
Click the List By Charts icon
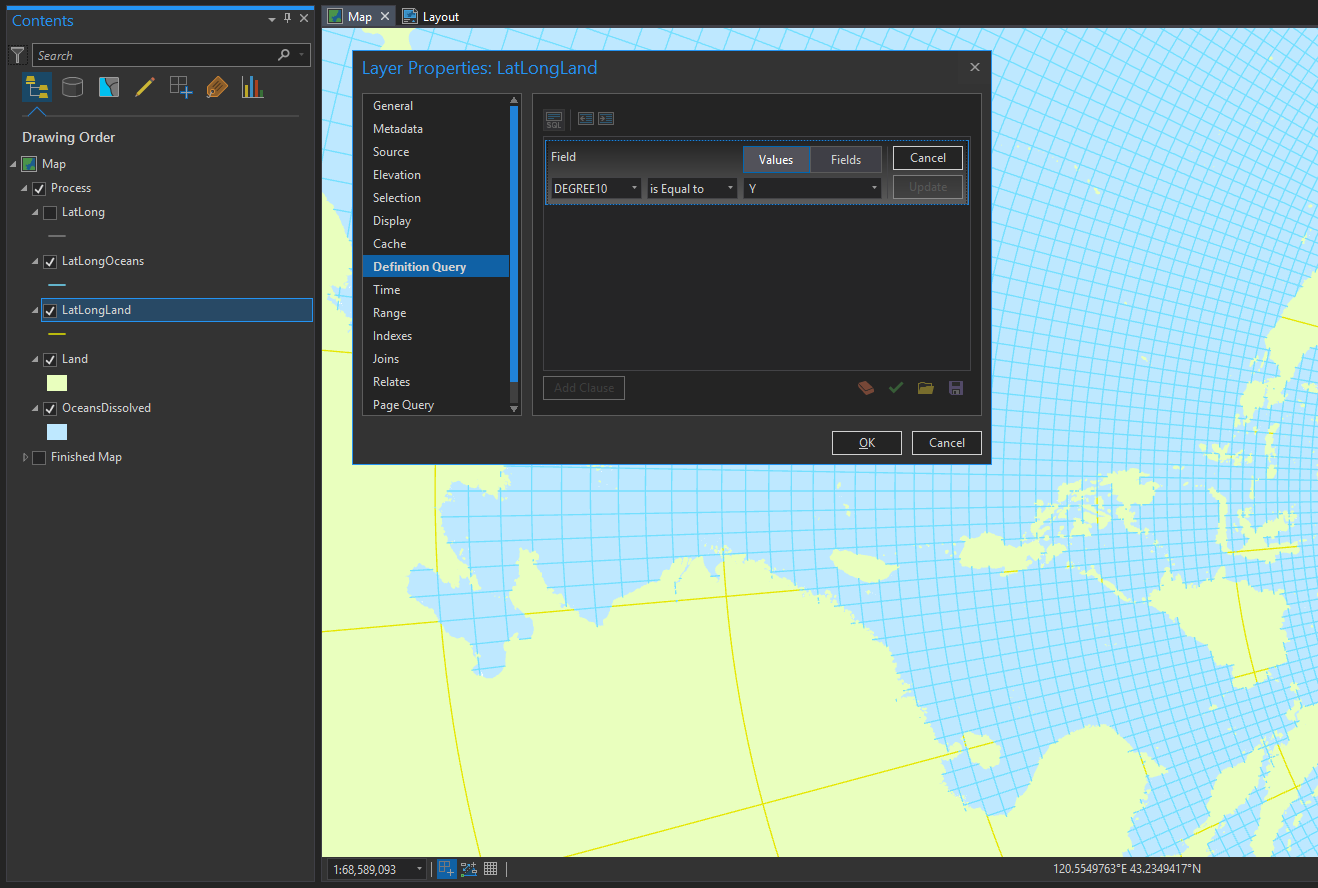tap(252, 87)
